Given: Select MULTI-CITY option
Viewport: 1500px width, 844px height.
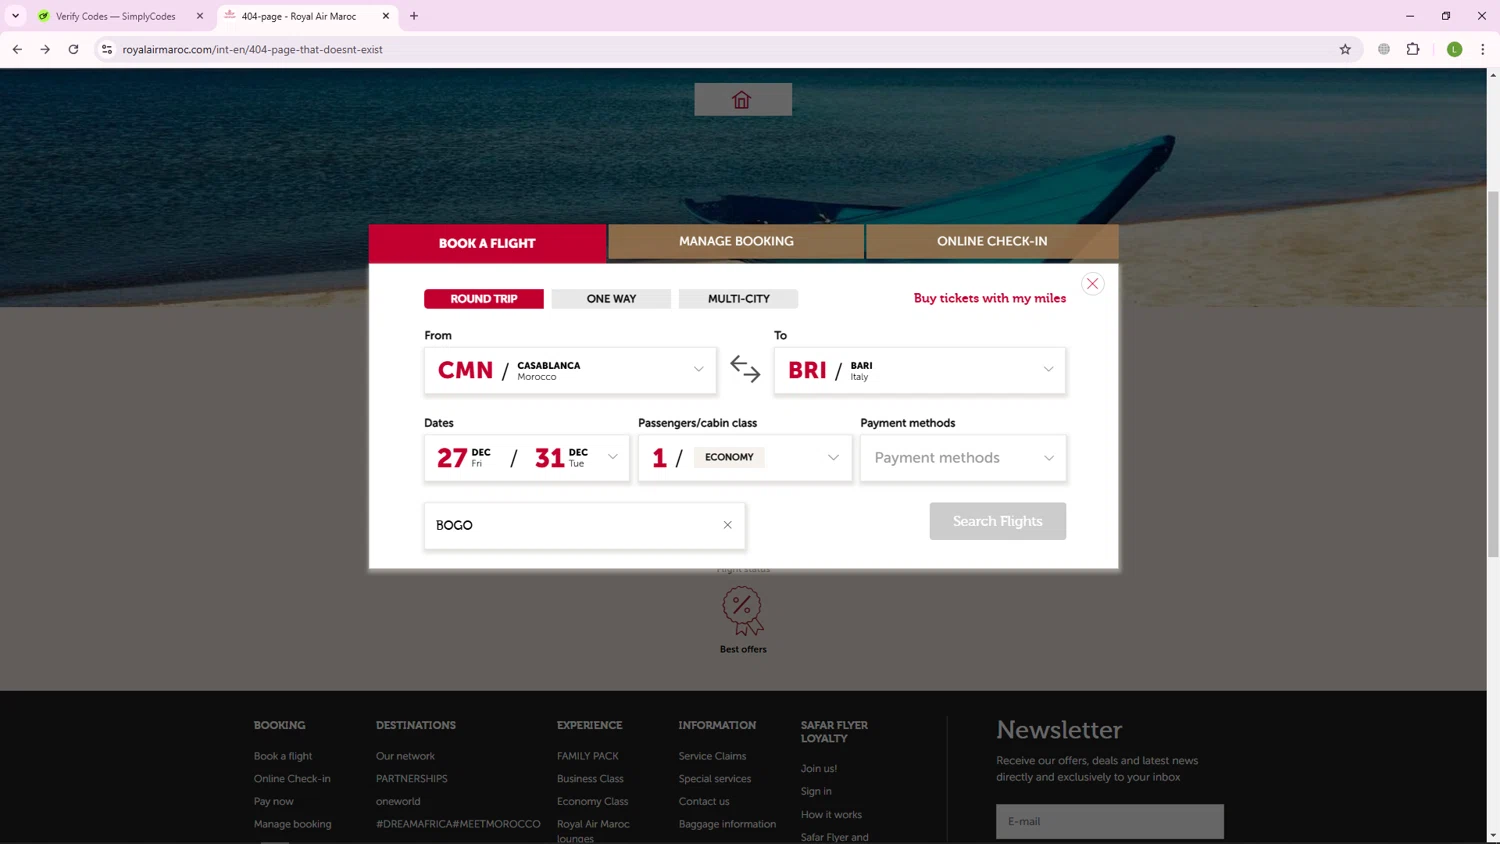Looking at the screenshot, I should pos(738,299).
